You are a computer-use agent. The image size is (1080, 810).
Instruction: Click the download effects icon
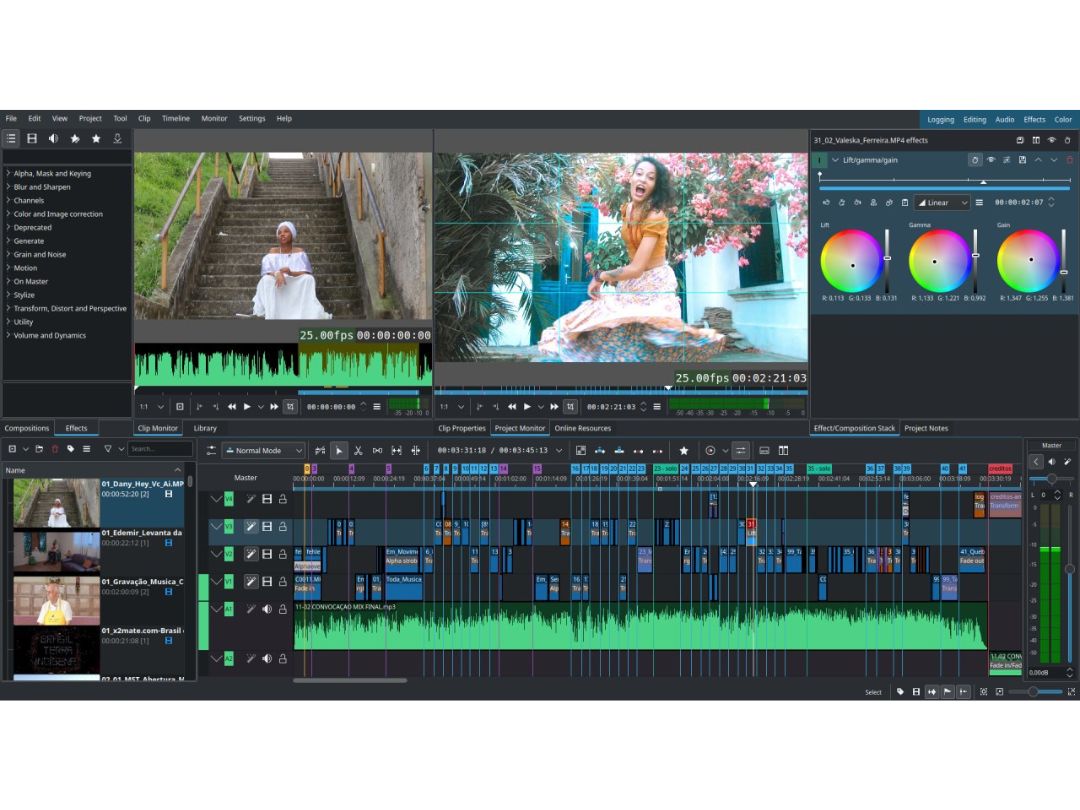point(118,138)
